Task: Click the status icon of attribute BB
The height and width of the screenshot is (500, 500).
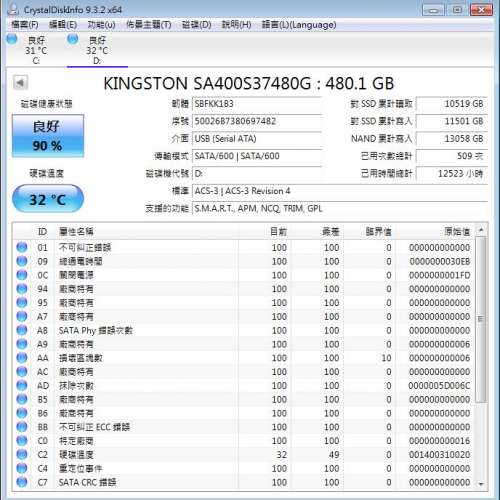Action: click(22, 427)
